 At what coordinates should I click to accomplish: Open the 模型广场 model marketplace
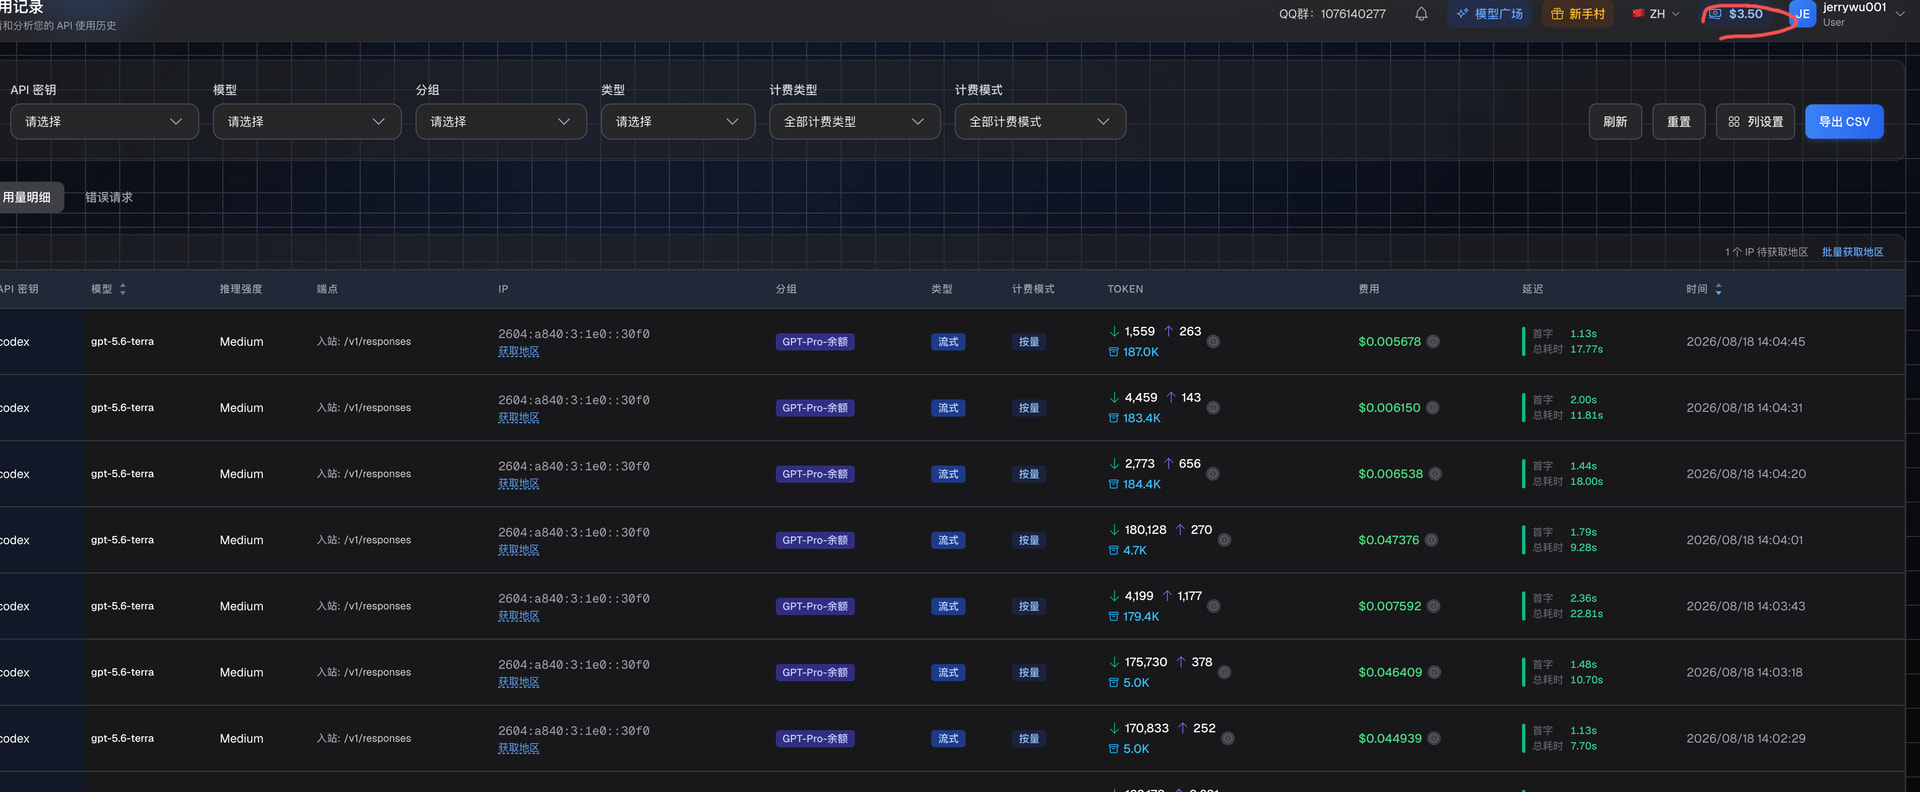click(x=1489, y=14)
